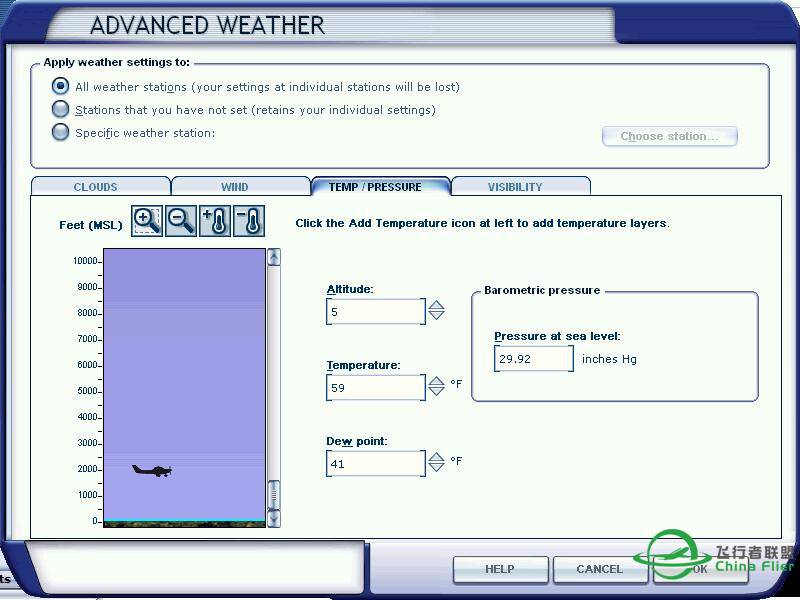Screen dimensions: 800x600
Task: Decrease Dew point with the down arrow
Action: pos(436,467)
